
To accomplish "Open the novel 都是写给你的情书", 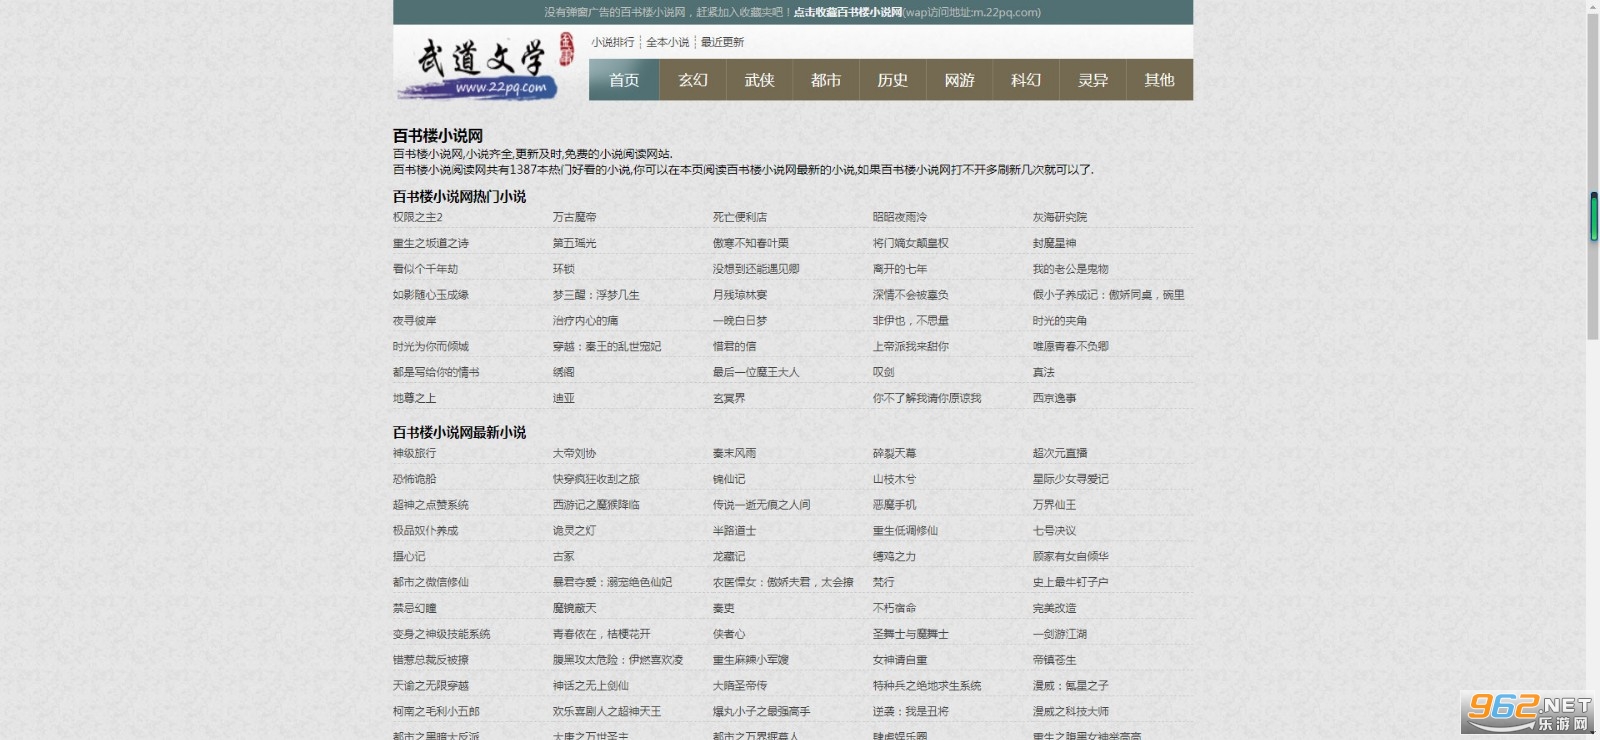I will (x=436, y=372).
